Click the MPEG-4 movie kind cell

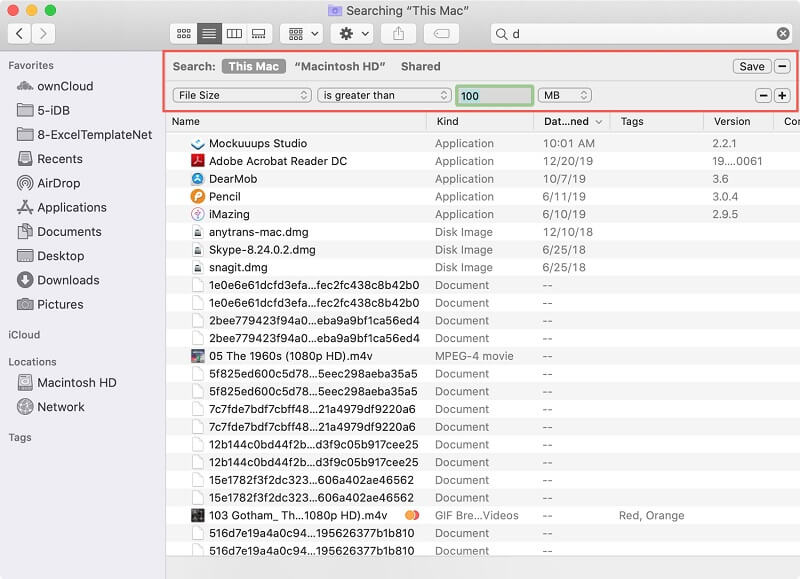click(474, 356)
